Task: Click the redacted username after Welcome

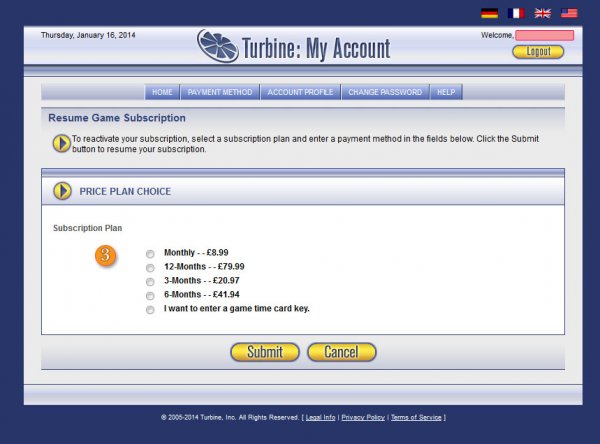Action: pyautogui.click(x=545, y=36)
